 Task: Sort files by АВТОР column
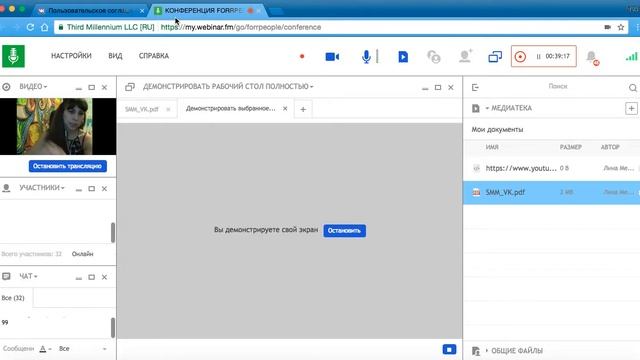click(x=610, y=147)
